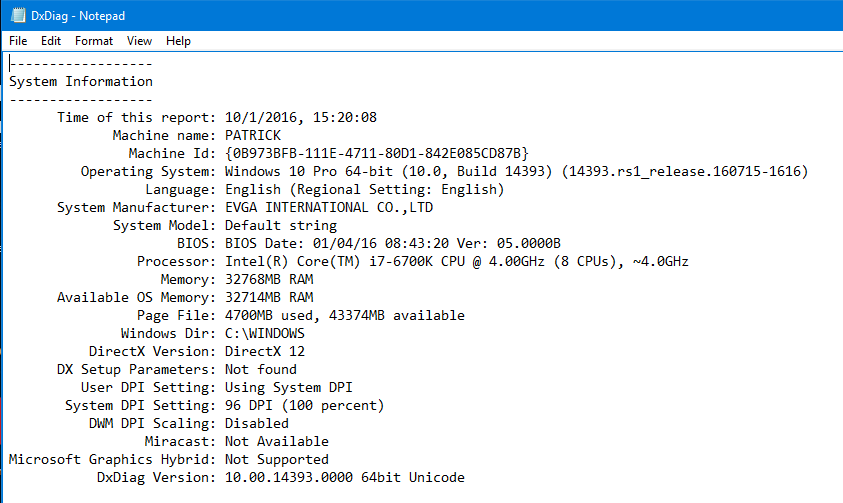Click DWM DPI Scaling 'Disabled' value
Screen dimensions: 843x503
tap(256, 423)
